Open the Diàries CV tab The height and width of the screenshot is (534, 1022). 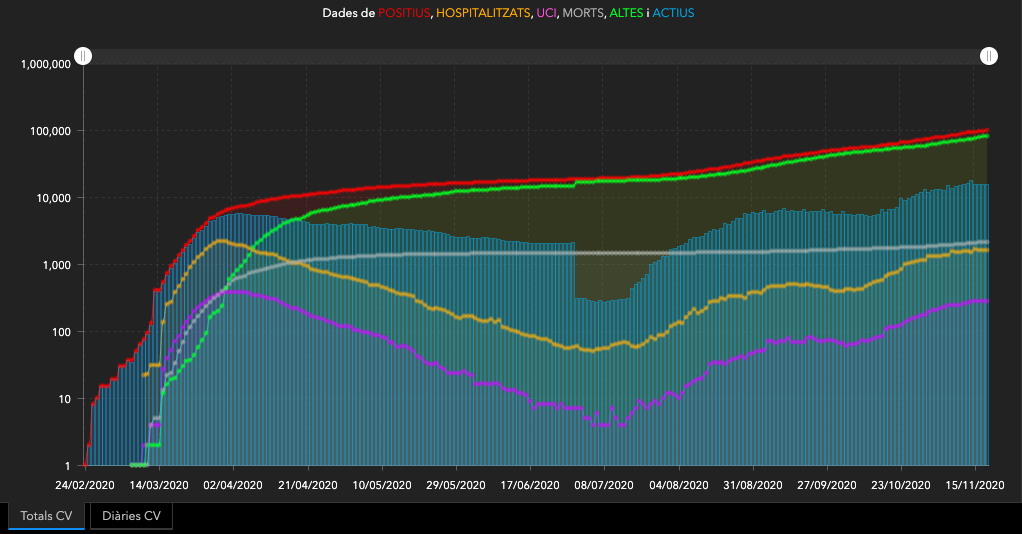tap(131, 516)
